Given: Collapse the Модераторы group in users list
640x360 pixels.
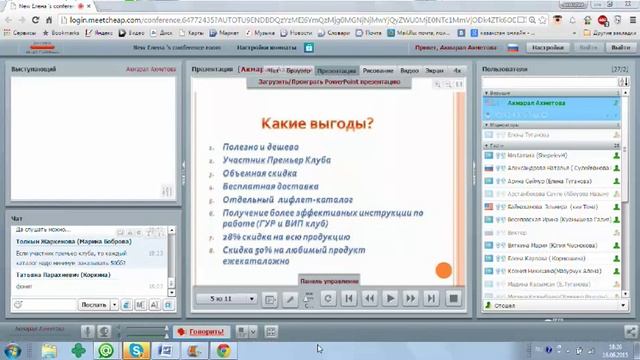Looking at the screenshot, I should [486, 125].
